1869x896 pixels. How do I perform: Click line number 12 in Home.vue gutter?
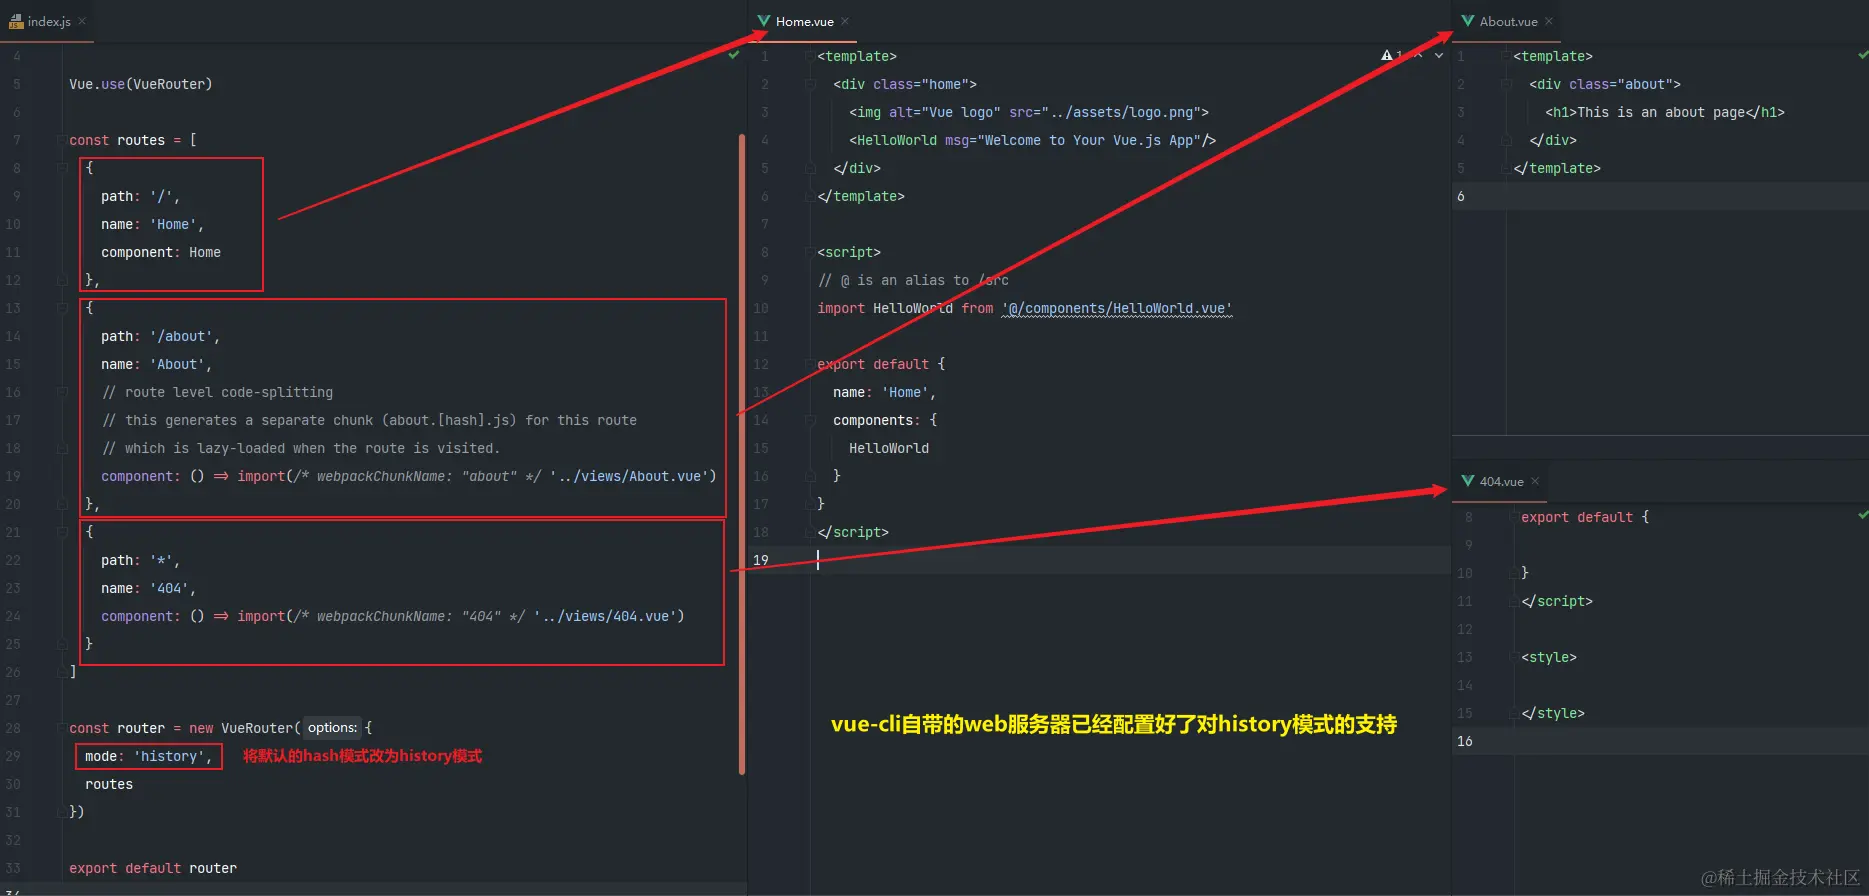tap(761, 364)
